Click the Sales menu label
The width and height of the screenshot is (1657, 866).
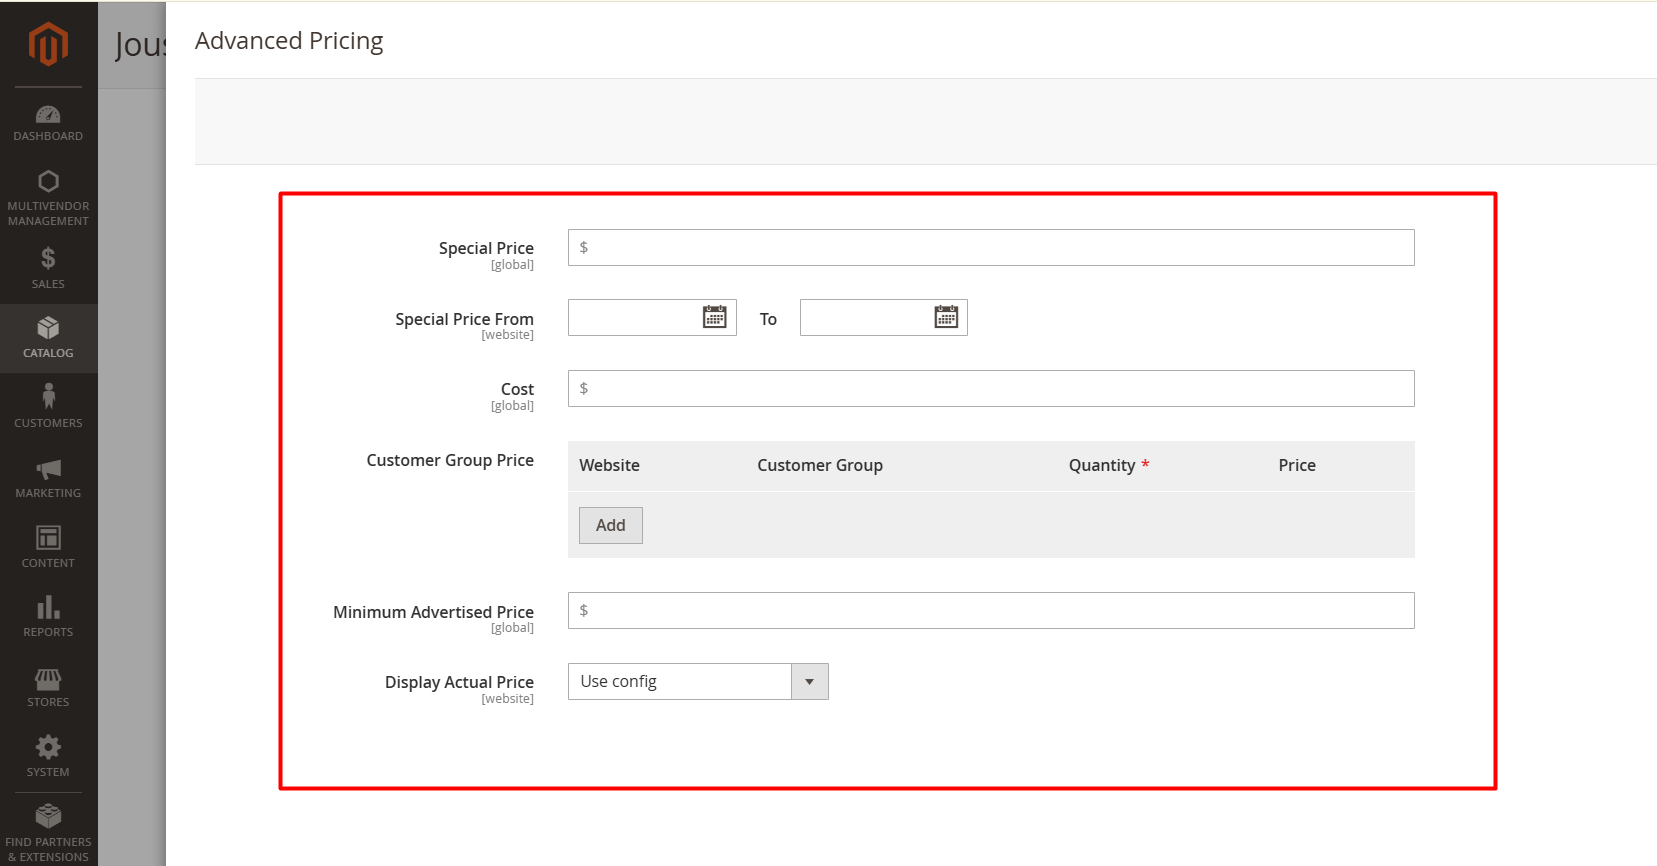[48, 284]
